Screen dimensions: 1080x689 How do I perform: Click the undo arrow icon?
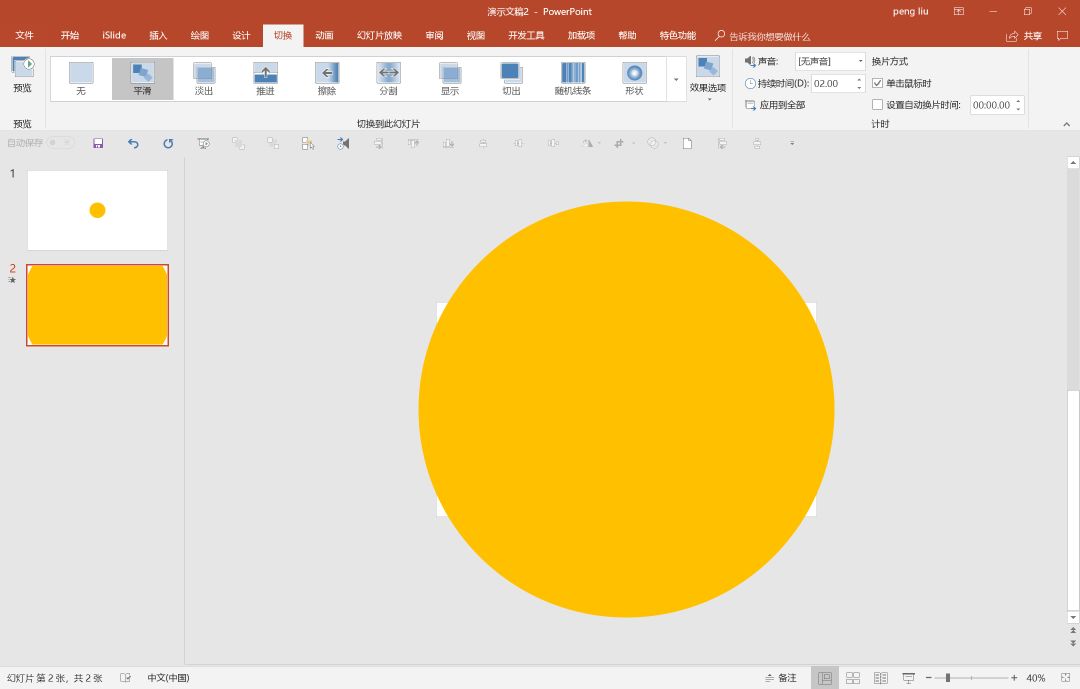(133, 143)
